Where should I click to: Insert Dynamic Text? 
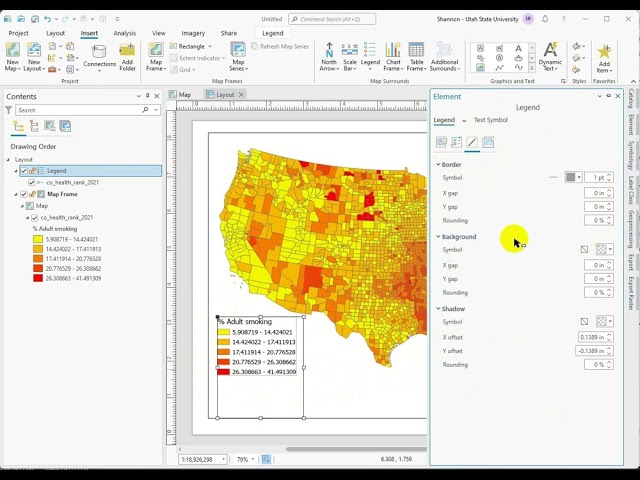tap(550, 56)
